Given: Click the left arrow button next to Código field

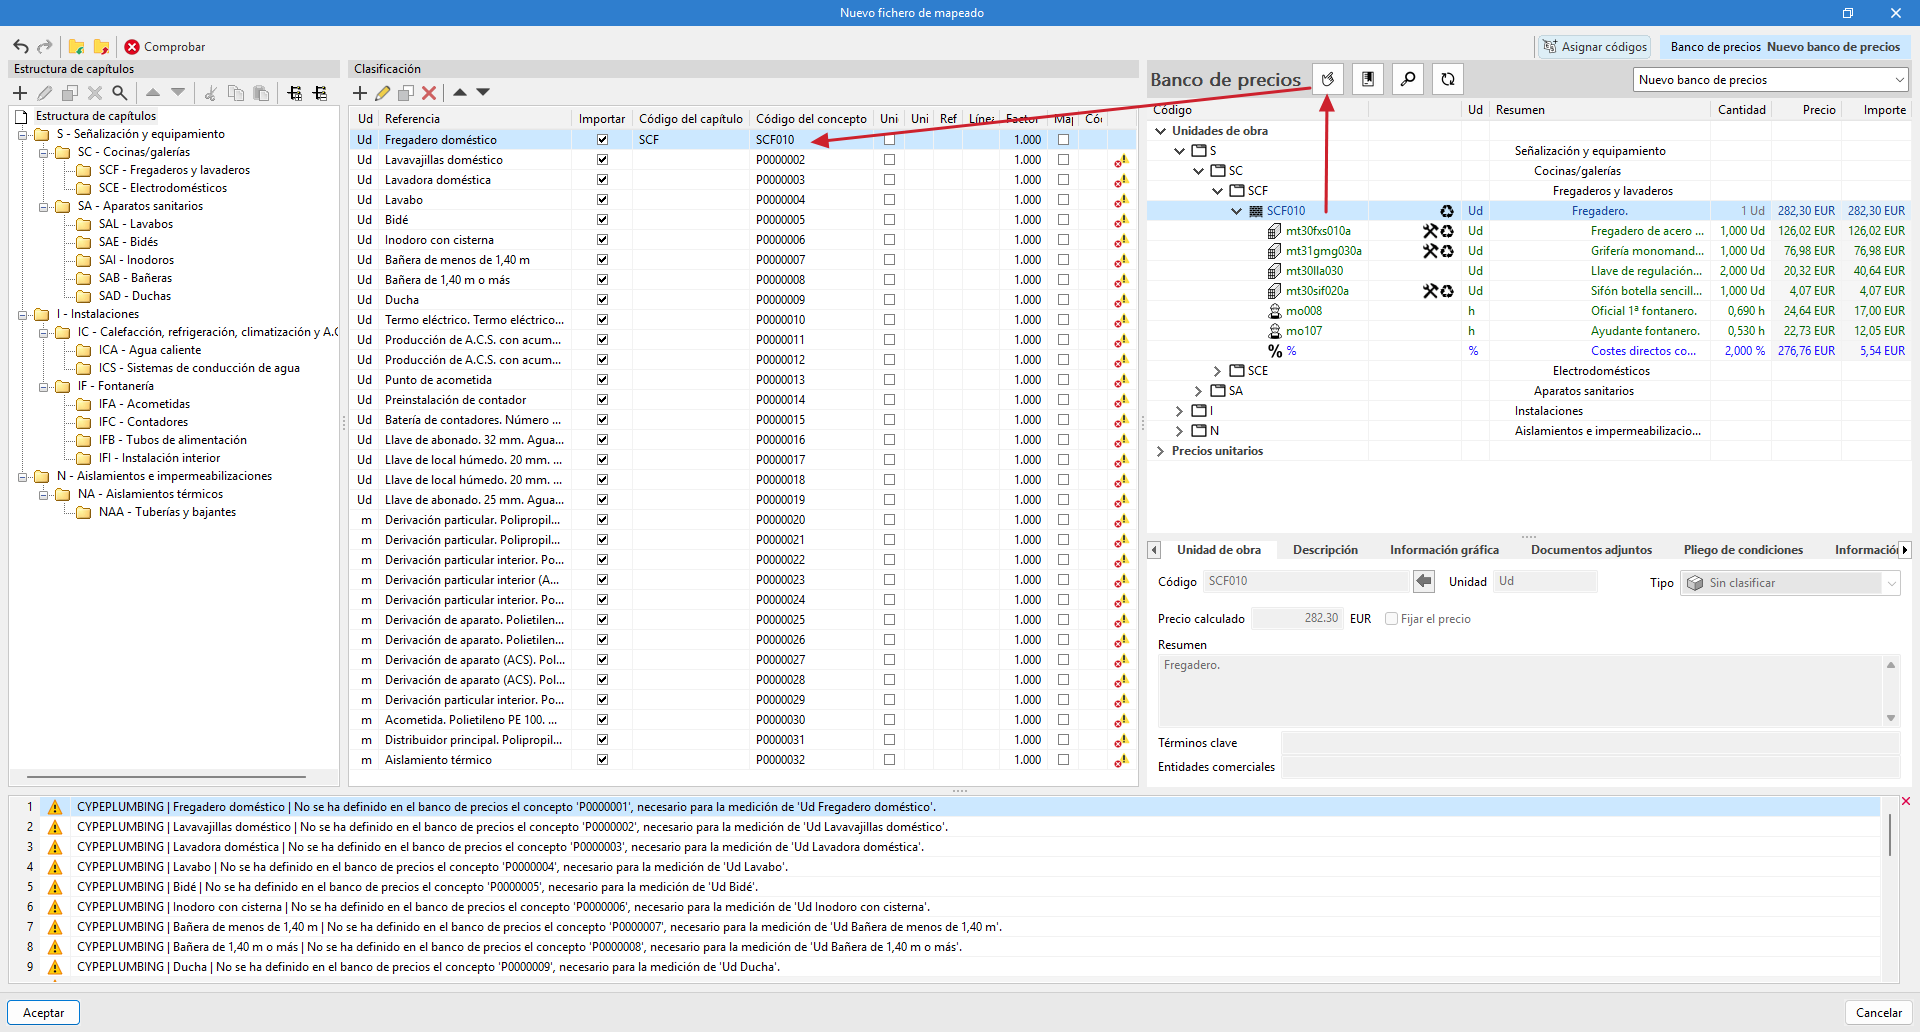Looking at the screenshot, I should point(1424,581).
